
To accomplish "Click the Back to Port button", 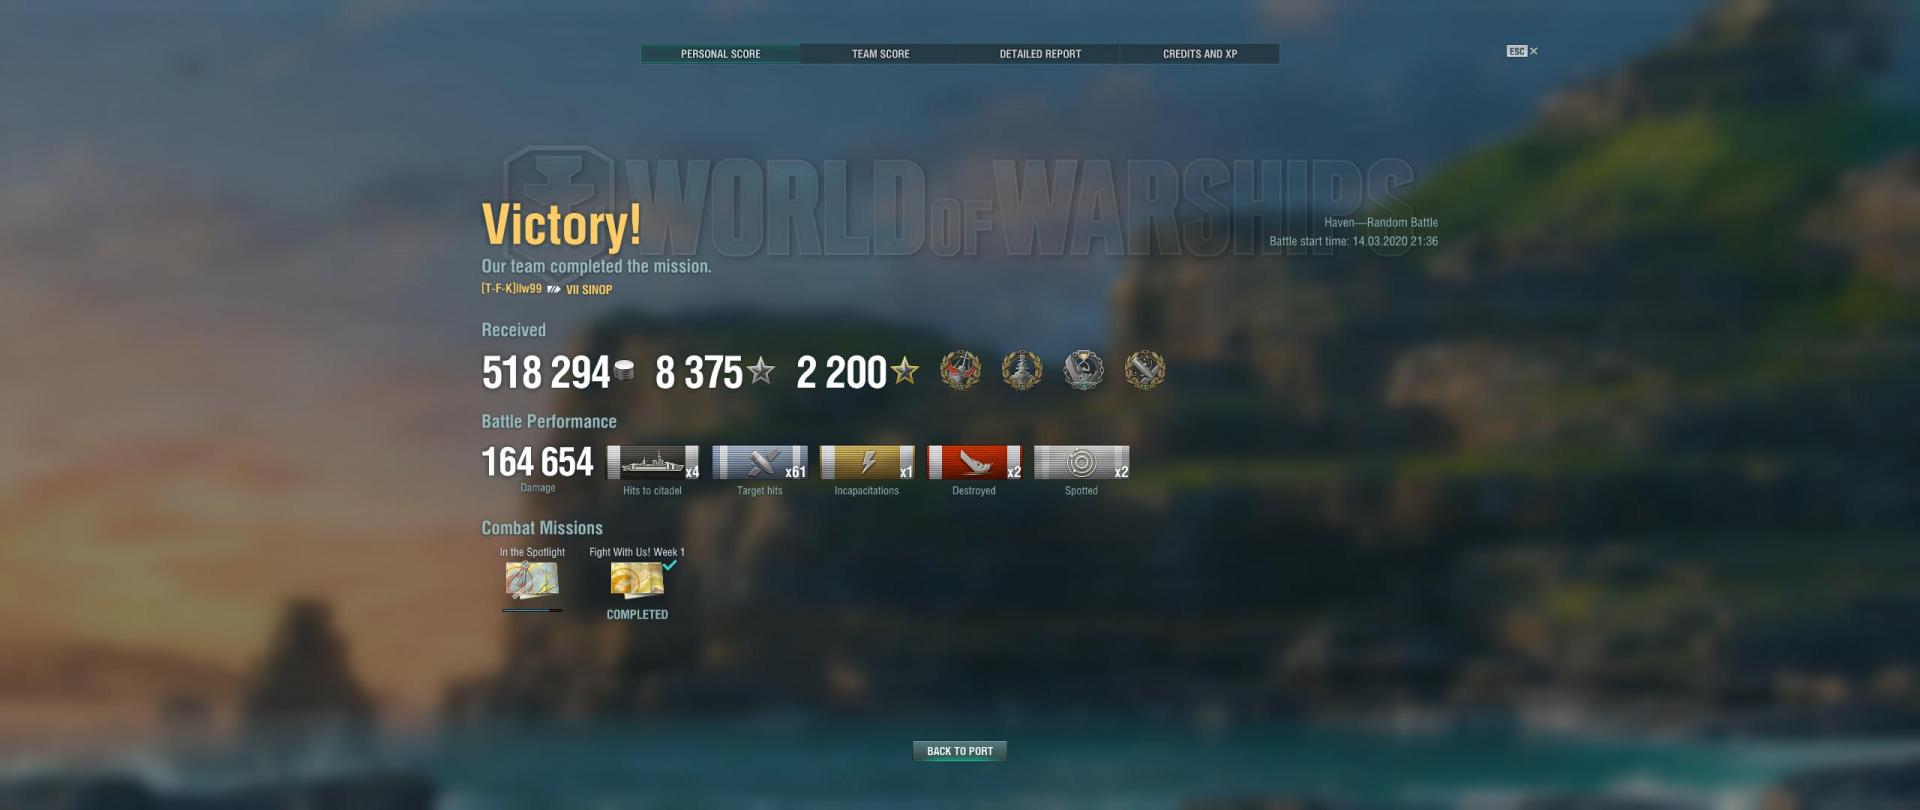I will pos(960,751).
